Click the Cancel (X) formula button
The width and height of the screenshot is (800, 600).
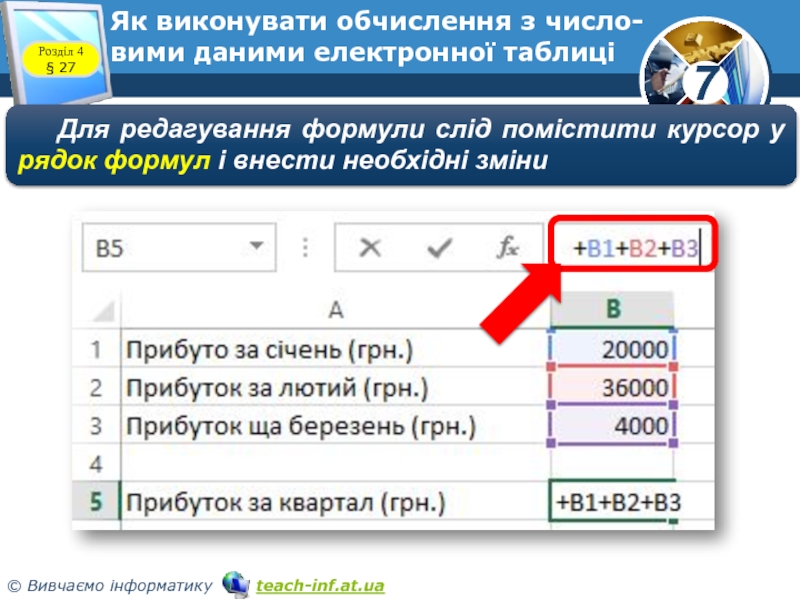pyautogui.click(x=370, y=248)
